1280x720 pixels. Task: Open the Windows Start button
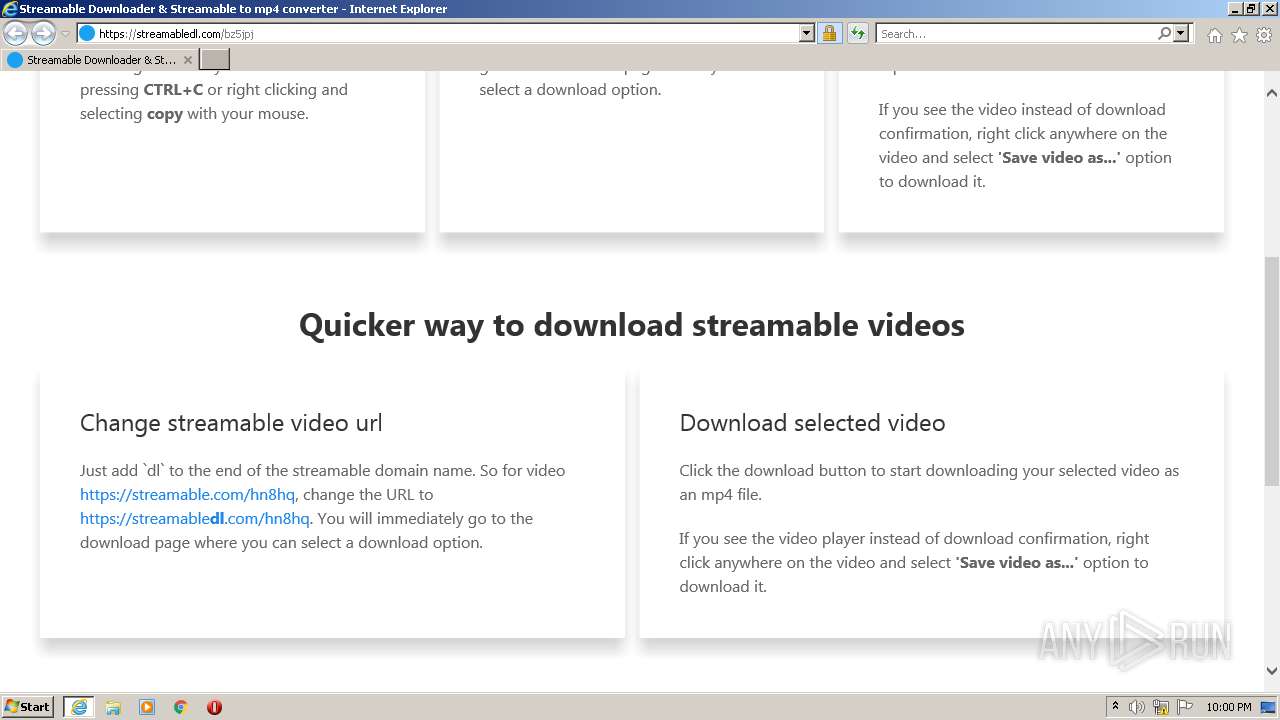(28, 707)
